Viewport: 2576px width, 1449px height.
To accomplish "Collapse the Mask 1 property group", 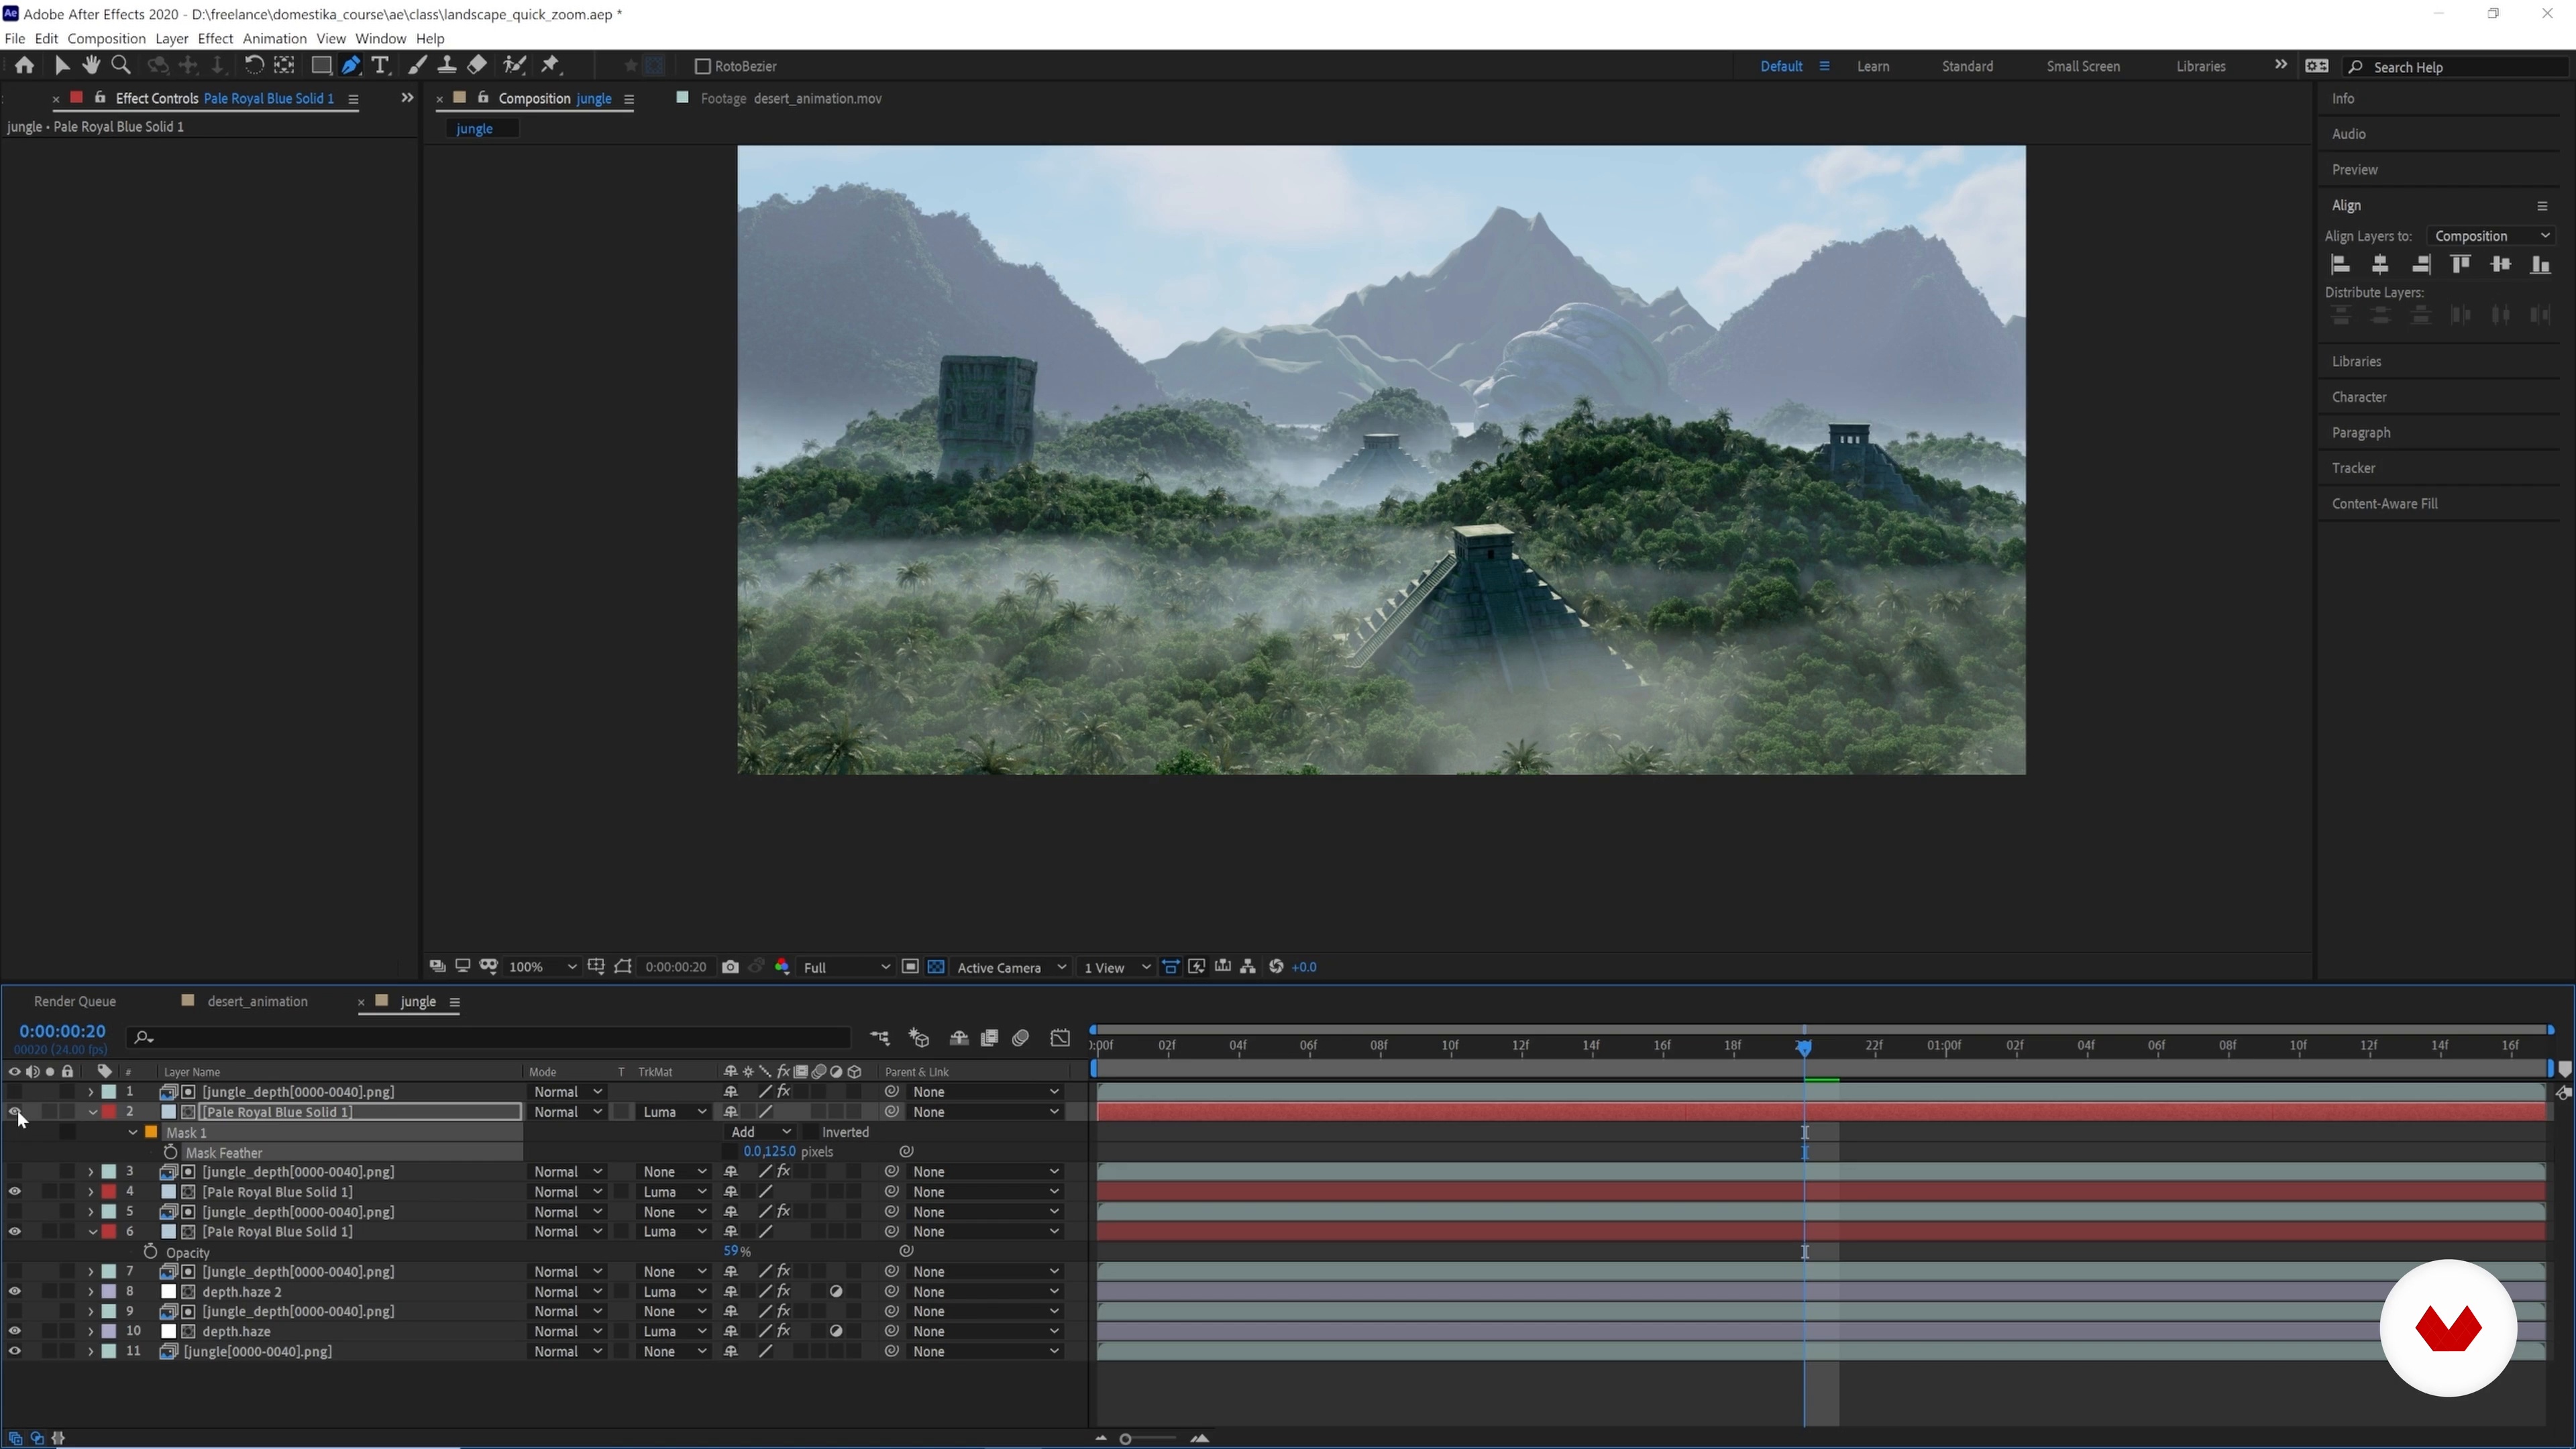I will (x=133, y=1132).
